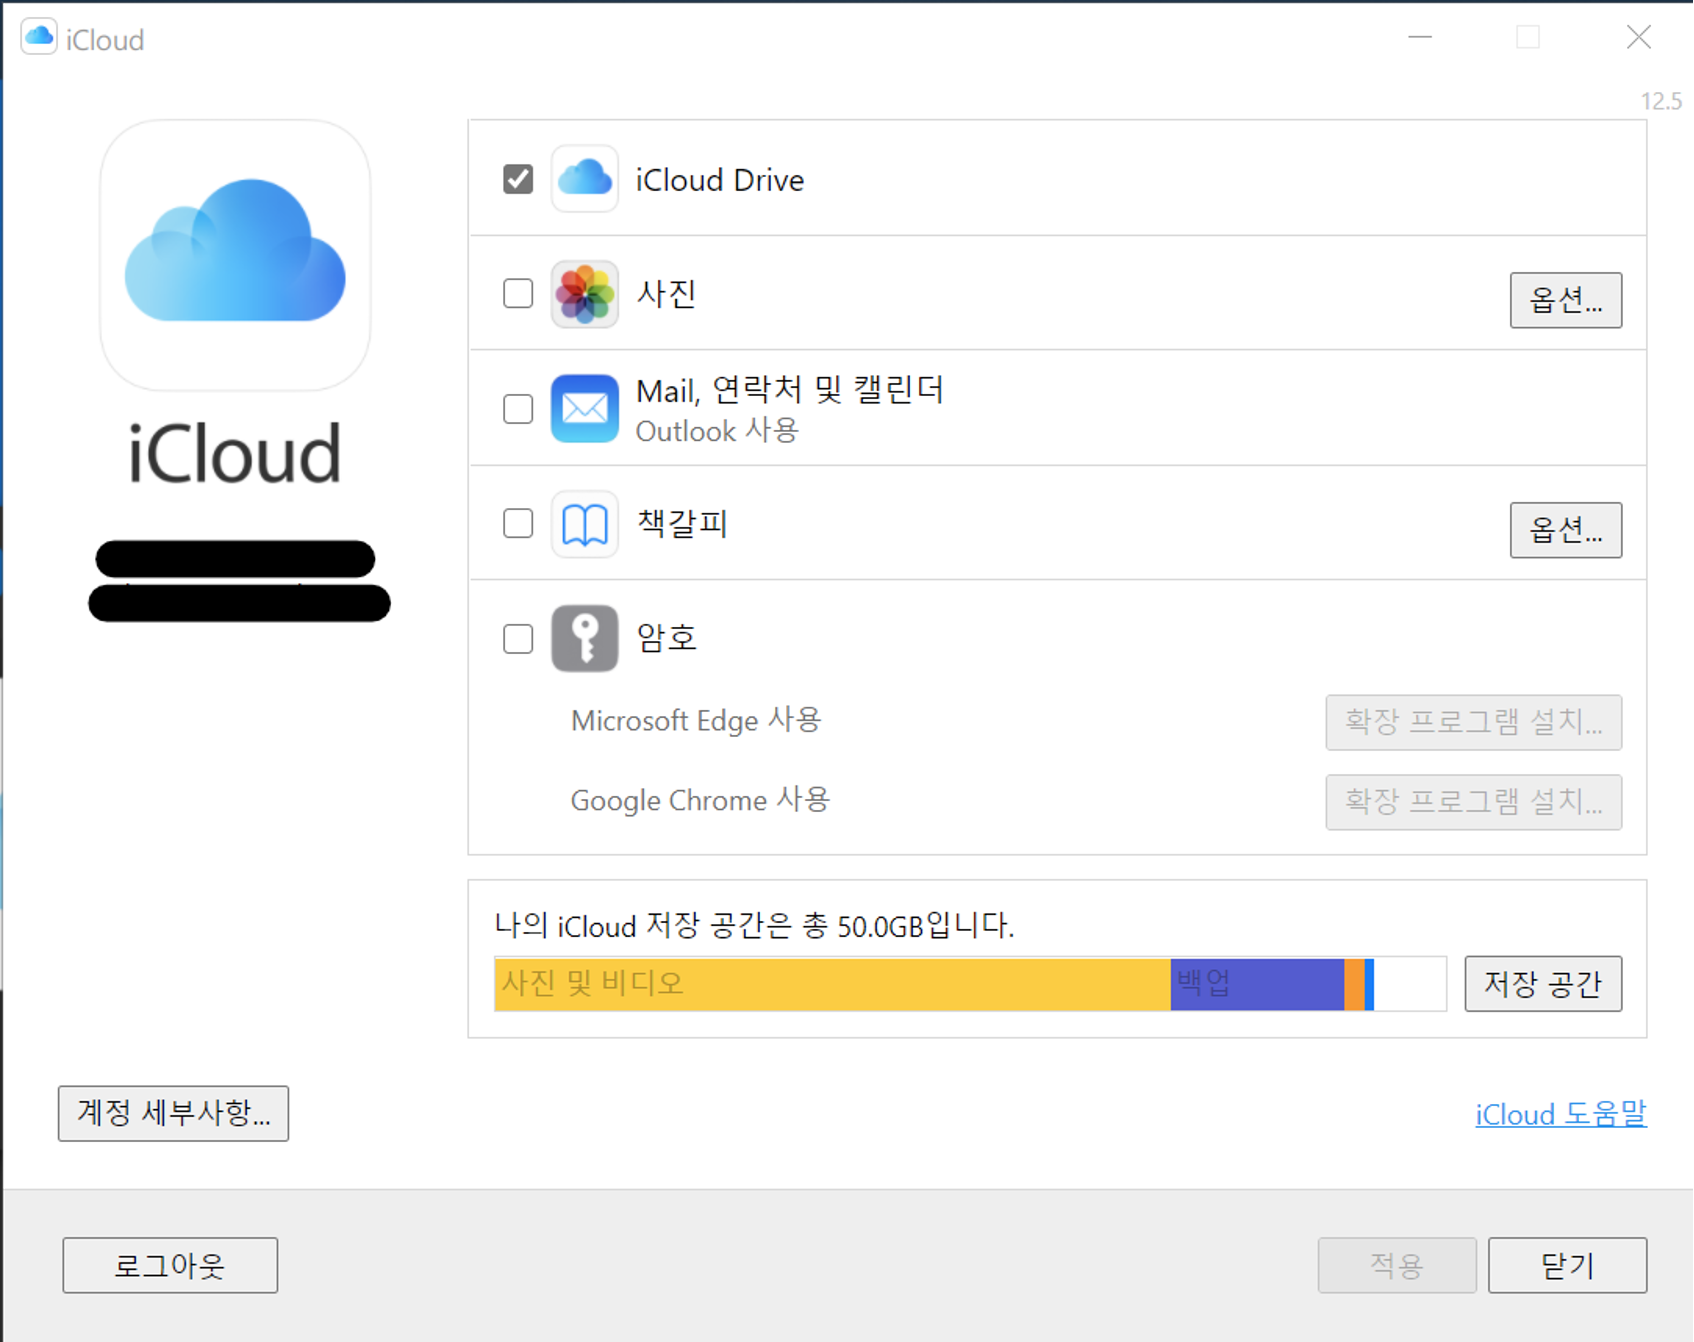1694x1342 pixels.
Task: Open 계정 세부사항
Action: click(174, 1113)
